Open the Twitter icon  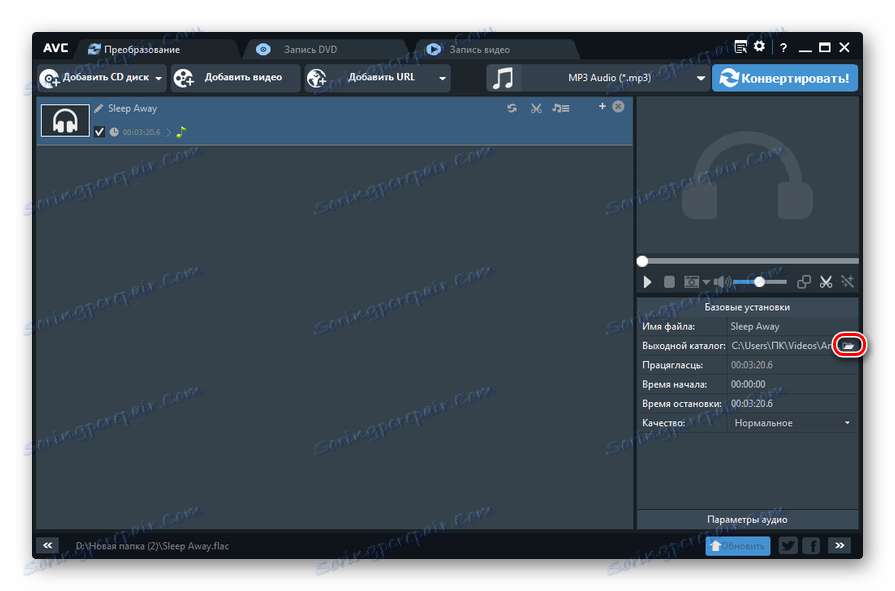pos(788,546)
